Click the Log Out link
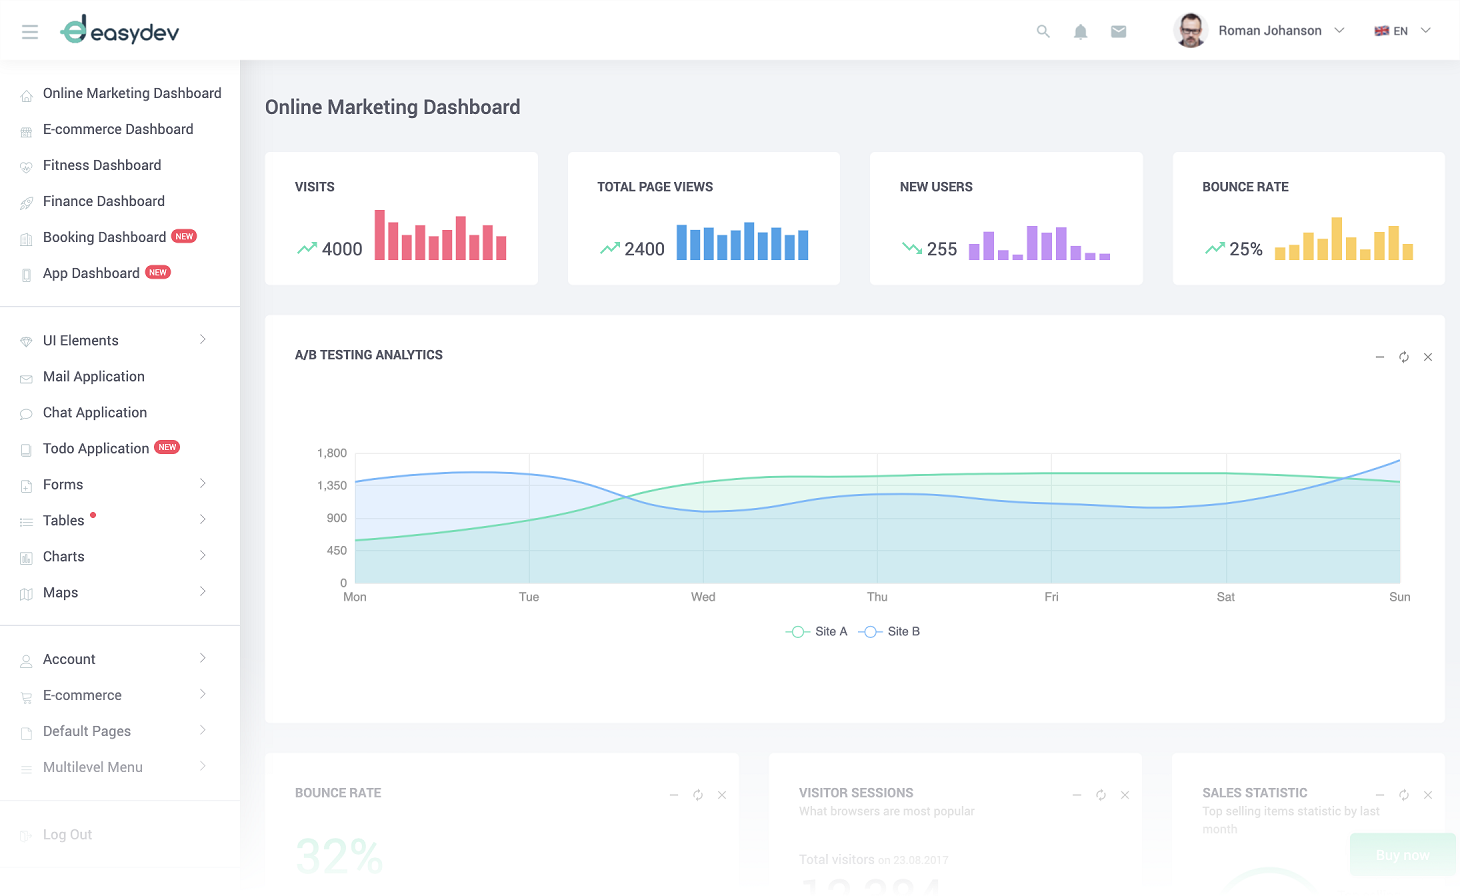 point(67,835)
